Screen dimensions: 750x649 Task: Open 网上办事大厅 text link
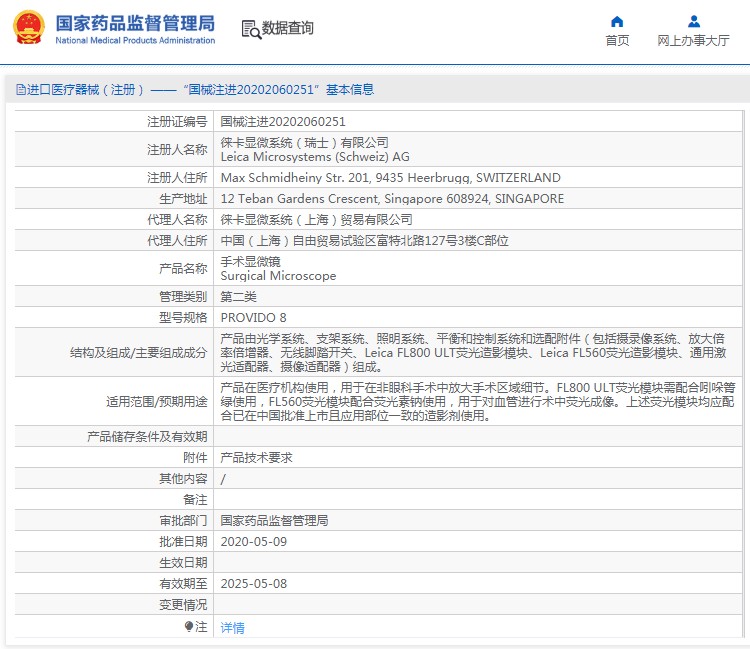point(693,41)
